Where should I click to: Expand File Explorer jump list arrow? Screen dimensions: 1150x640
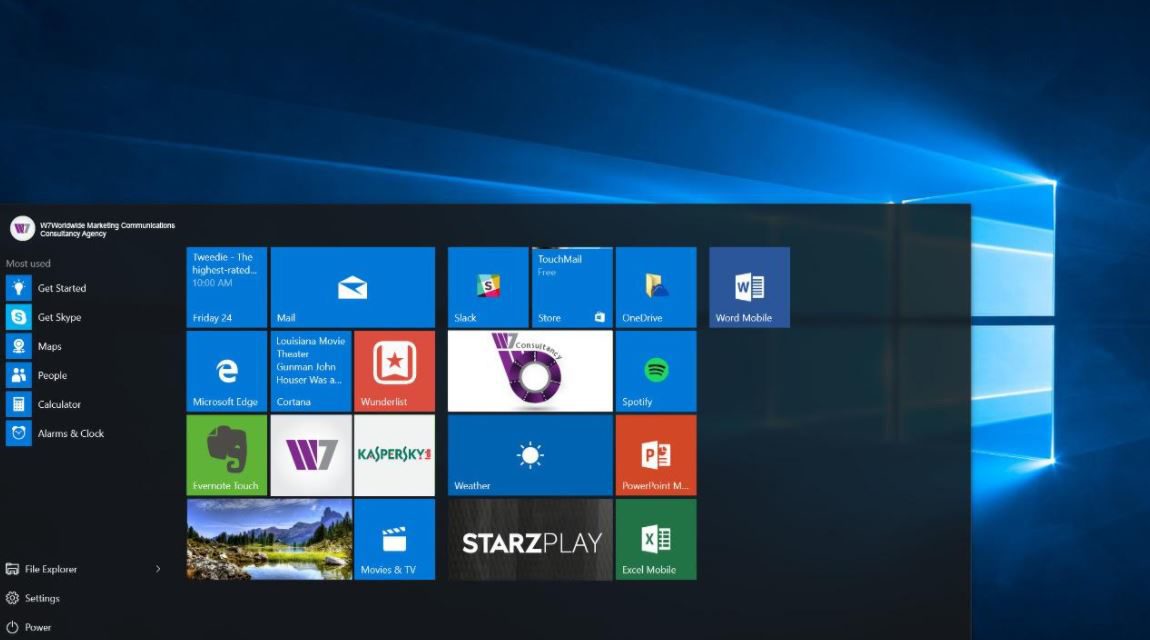point(158,569)
